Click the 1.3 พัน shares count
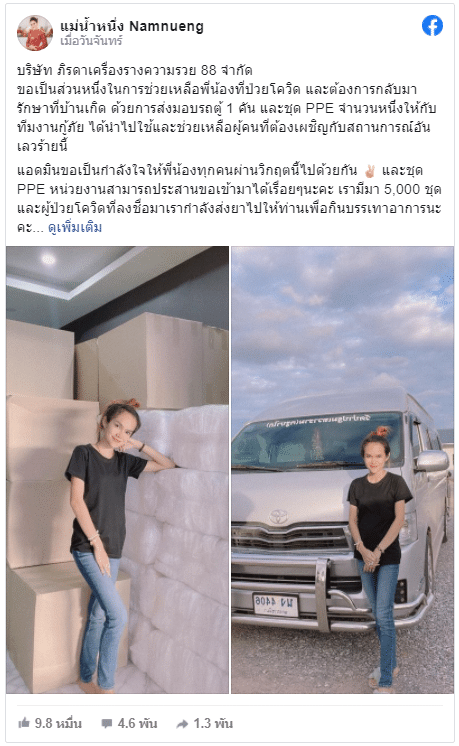Viewport: 459px width, 746px height. pos(213,724)
